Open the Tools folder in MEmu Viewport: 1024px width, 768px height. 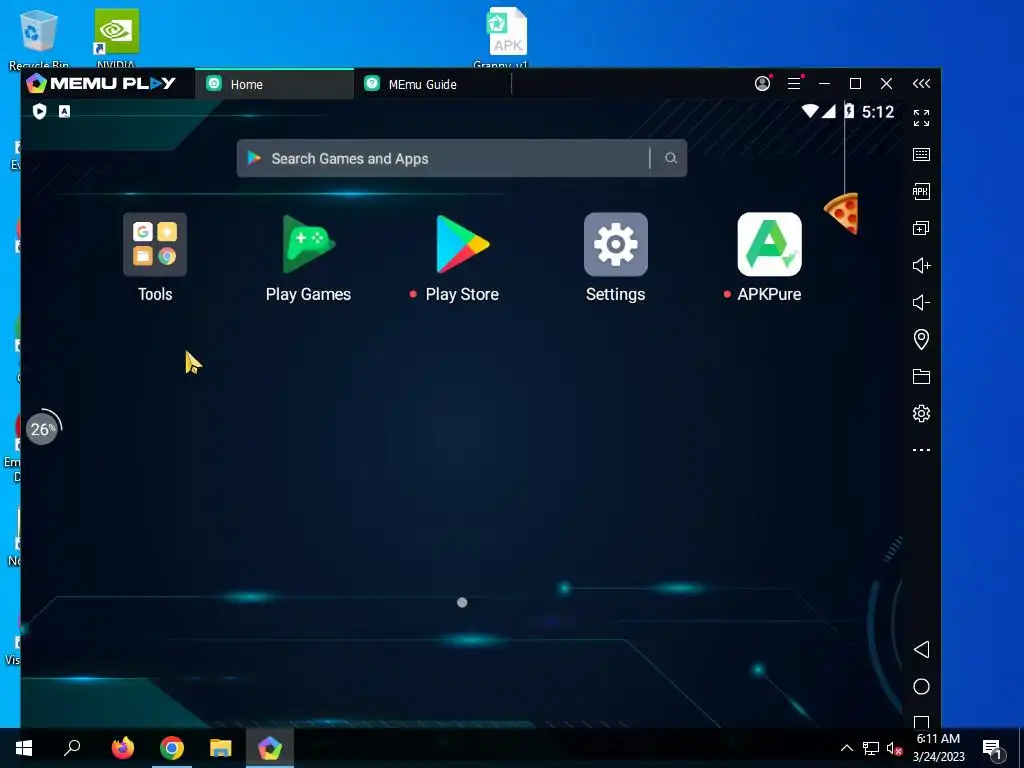coord(155,244)
